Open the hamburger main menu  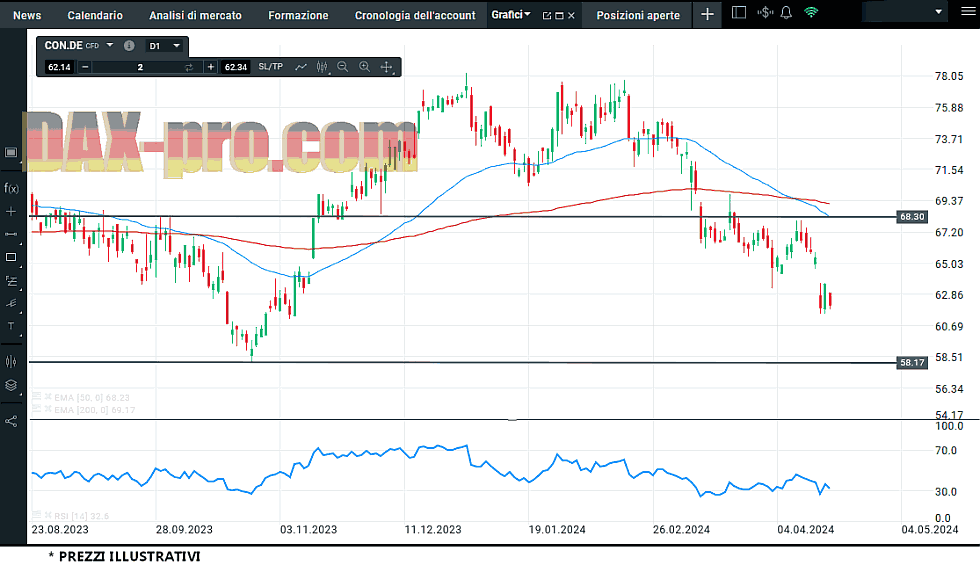click(968, 12)
